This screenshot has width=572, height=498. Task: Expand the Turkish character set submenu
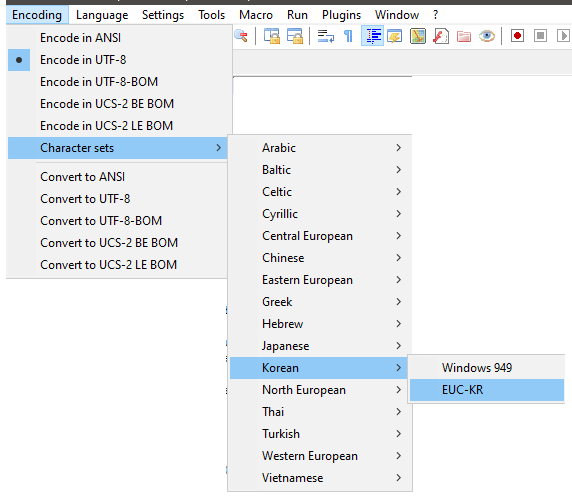(320, 434)
